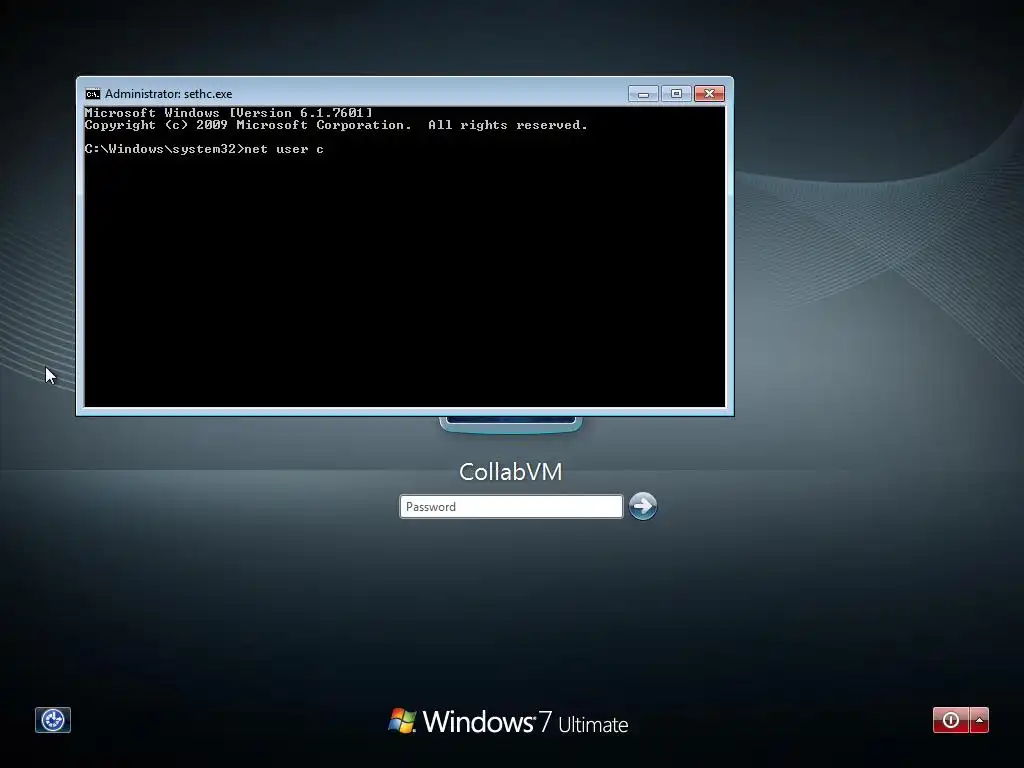Screen dimensions: 1024x768
Task: Click the Copyright 2009 Microsoft Corporation line
Action: point(336,125)
